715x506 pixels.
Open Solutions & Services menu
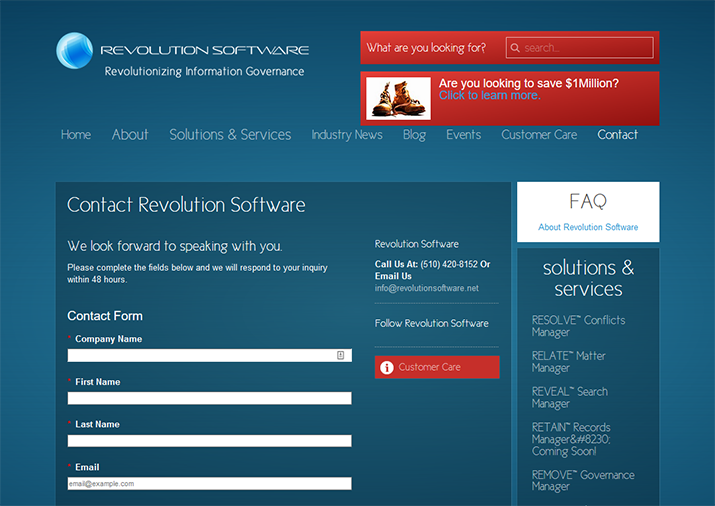230,135
